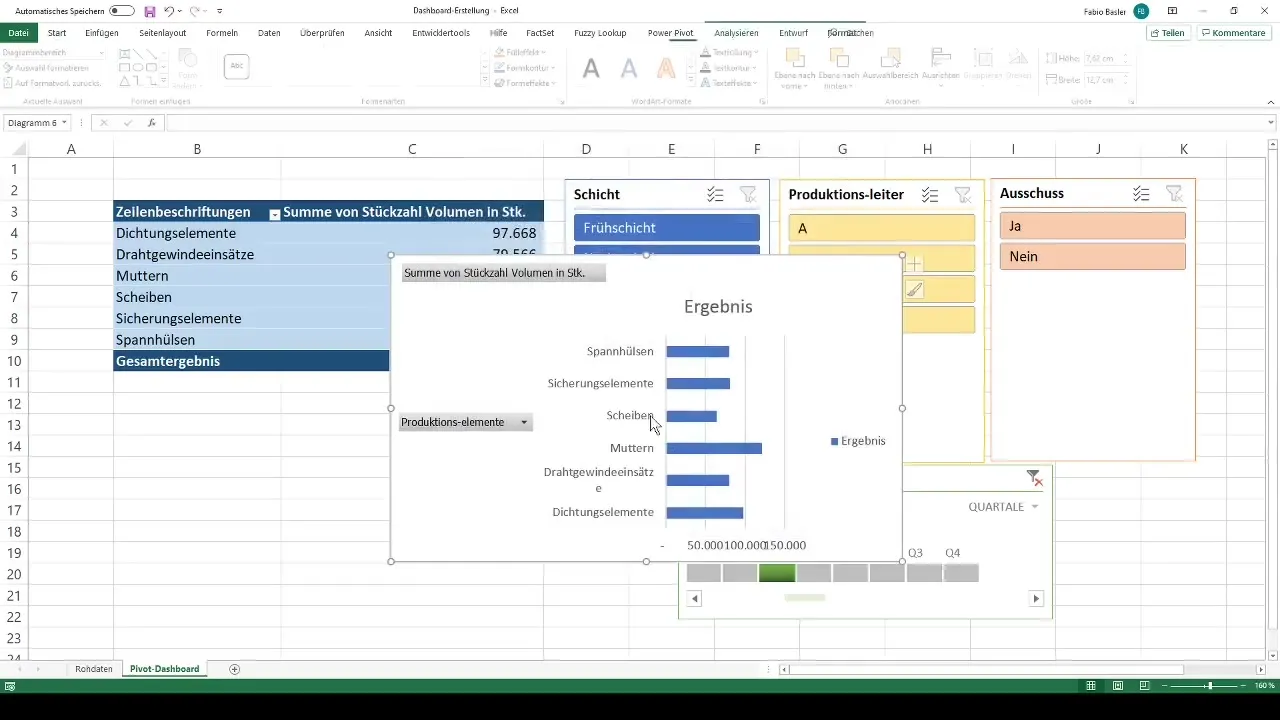The image size is (1280, 720).
Task: Click the Undo arrow icon
Action: point(168,11)
